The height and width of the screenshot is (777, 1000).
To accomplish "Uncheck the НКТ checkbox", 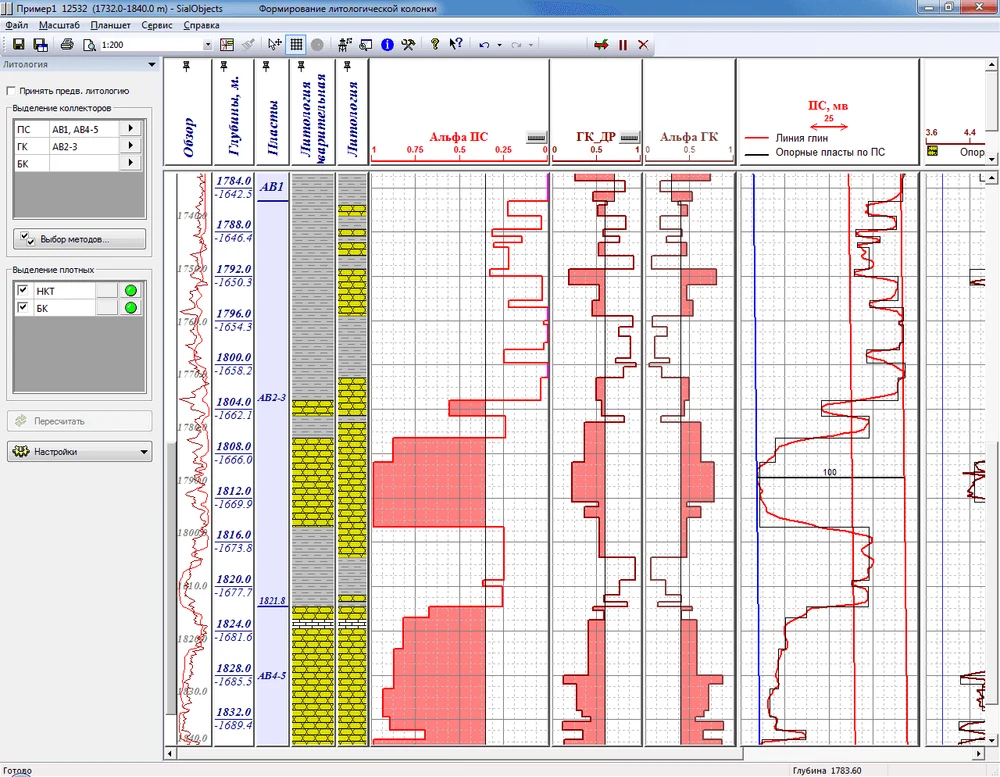I will pyautogui.click(x=24, y=290).
